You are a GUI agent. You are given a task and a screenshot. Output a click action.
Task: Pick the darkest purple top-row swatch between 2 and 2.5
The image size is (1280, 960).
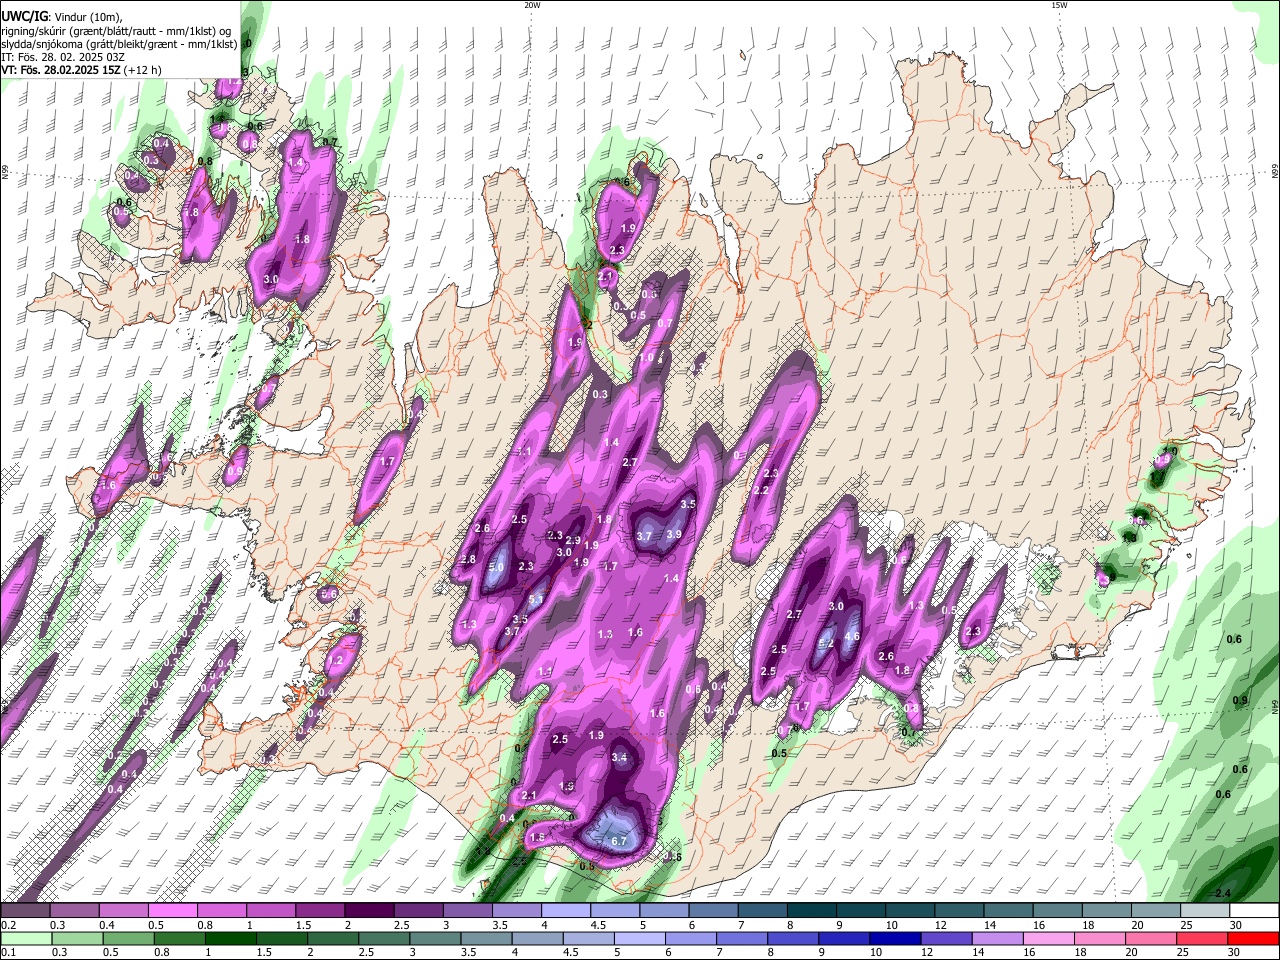click(x=369, y=911)
